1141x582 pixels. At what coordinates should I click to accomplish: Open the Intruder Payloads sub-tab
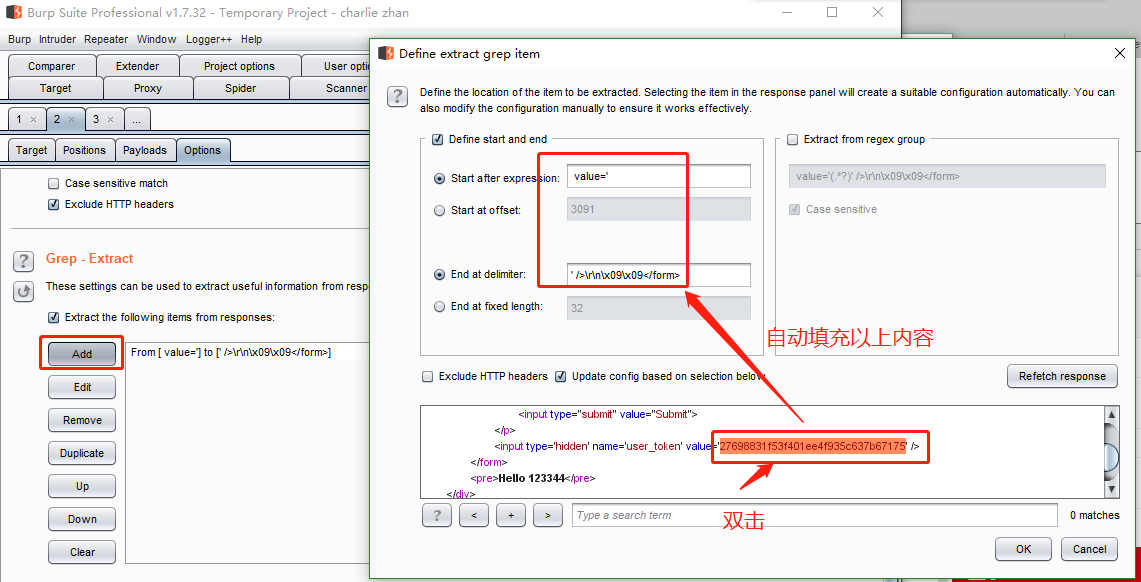tap(145, 150)
